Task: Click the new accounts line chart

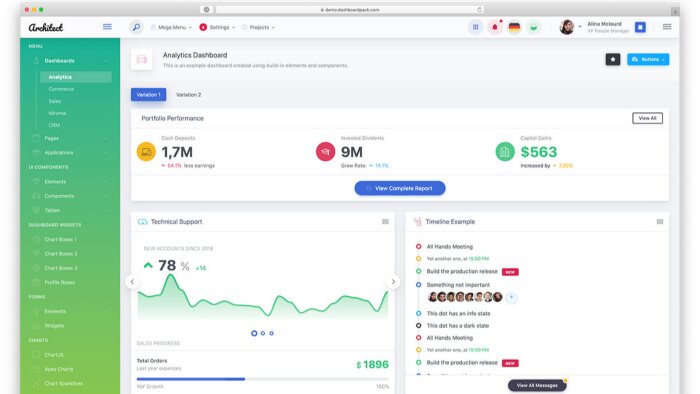Action: click(x=262, y=296)
